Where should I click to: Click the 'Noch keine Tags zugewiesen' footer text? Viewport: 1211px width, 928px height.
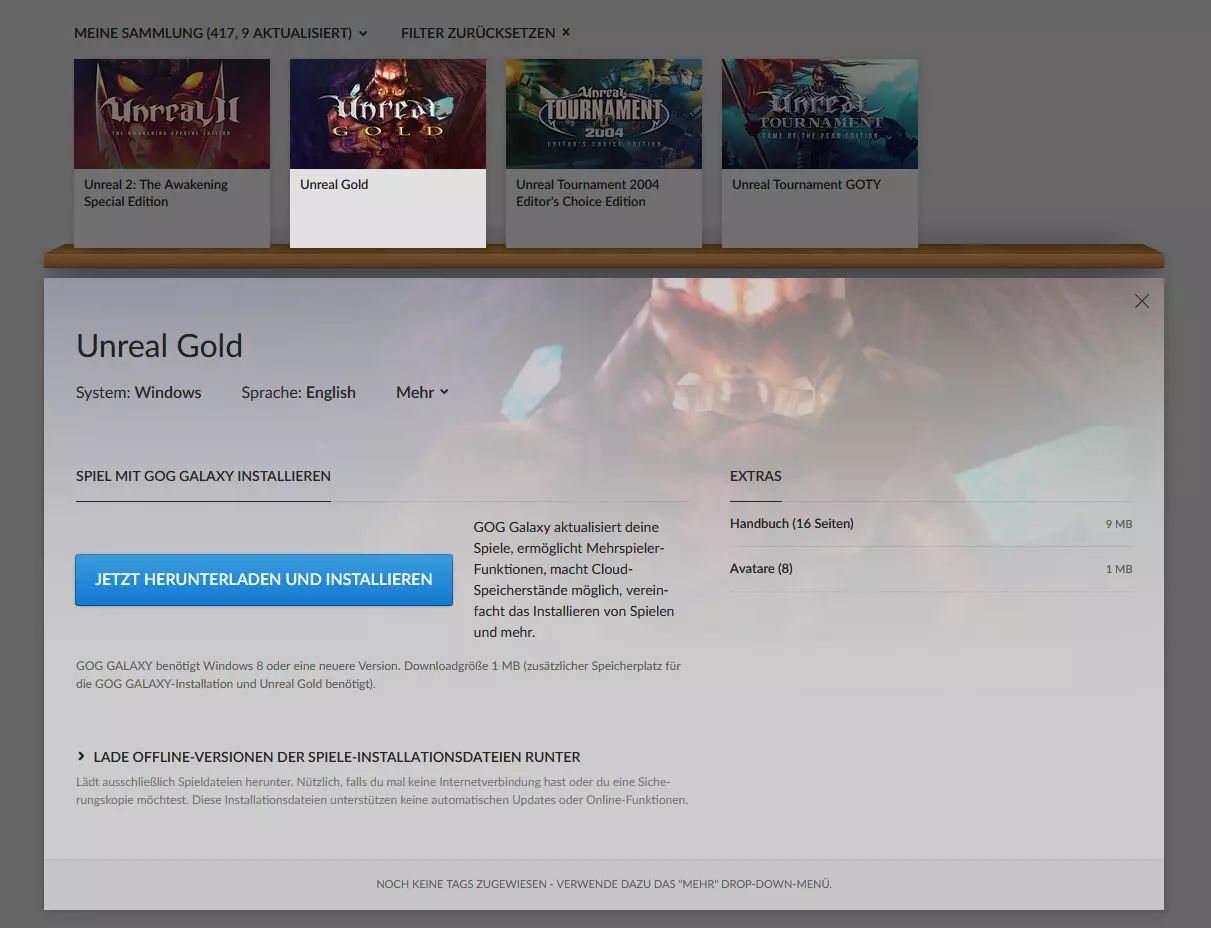coord(604,884)
